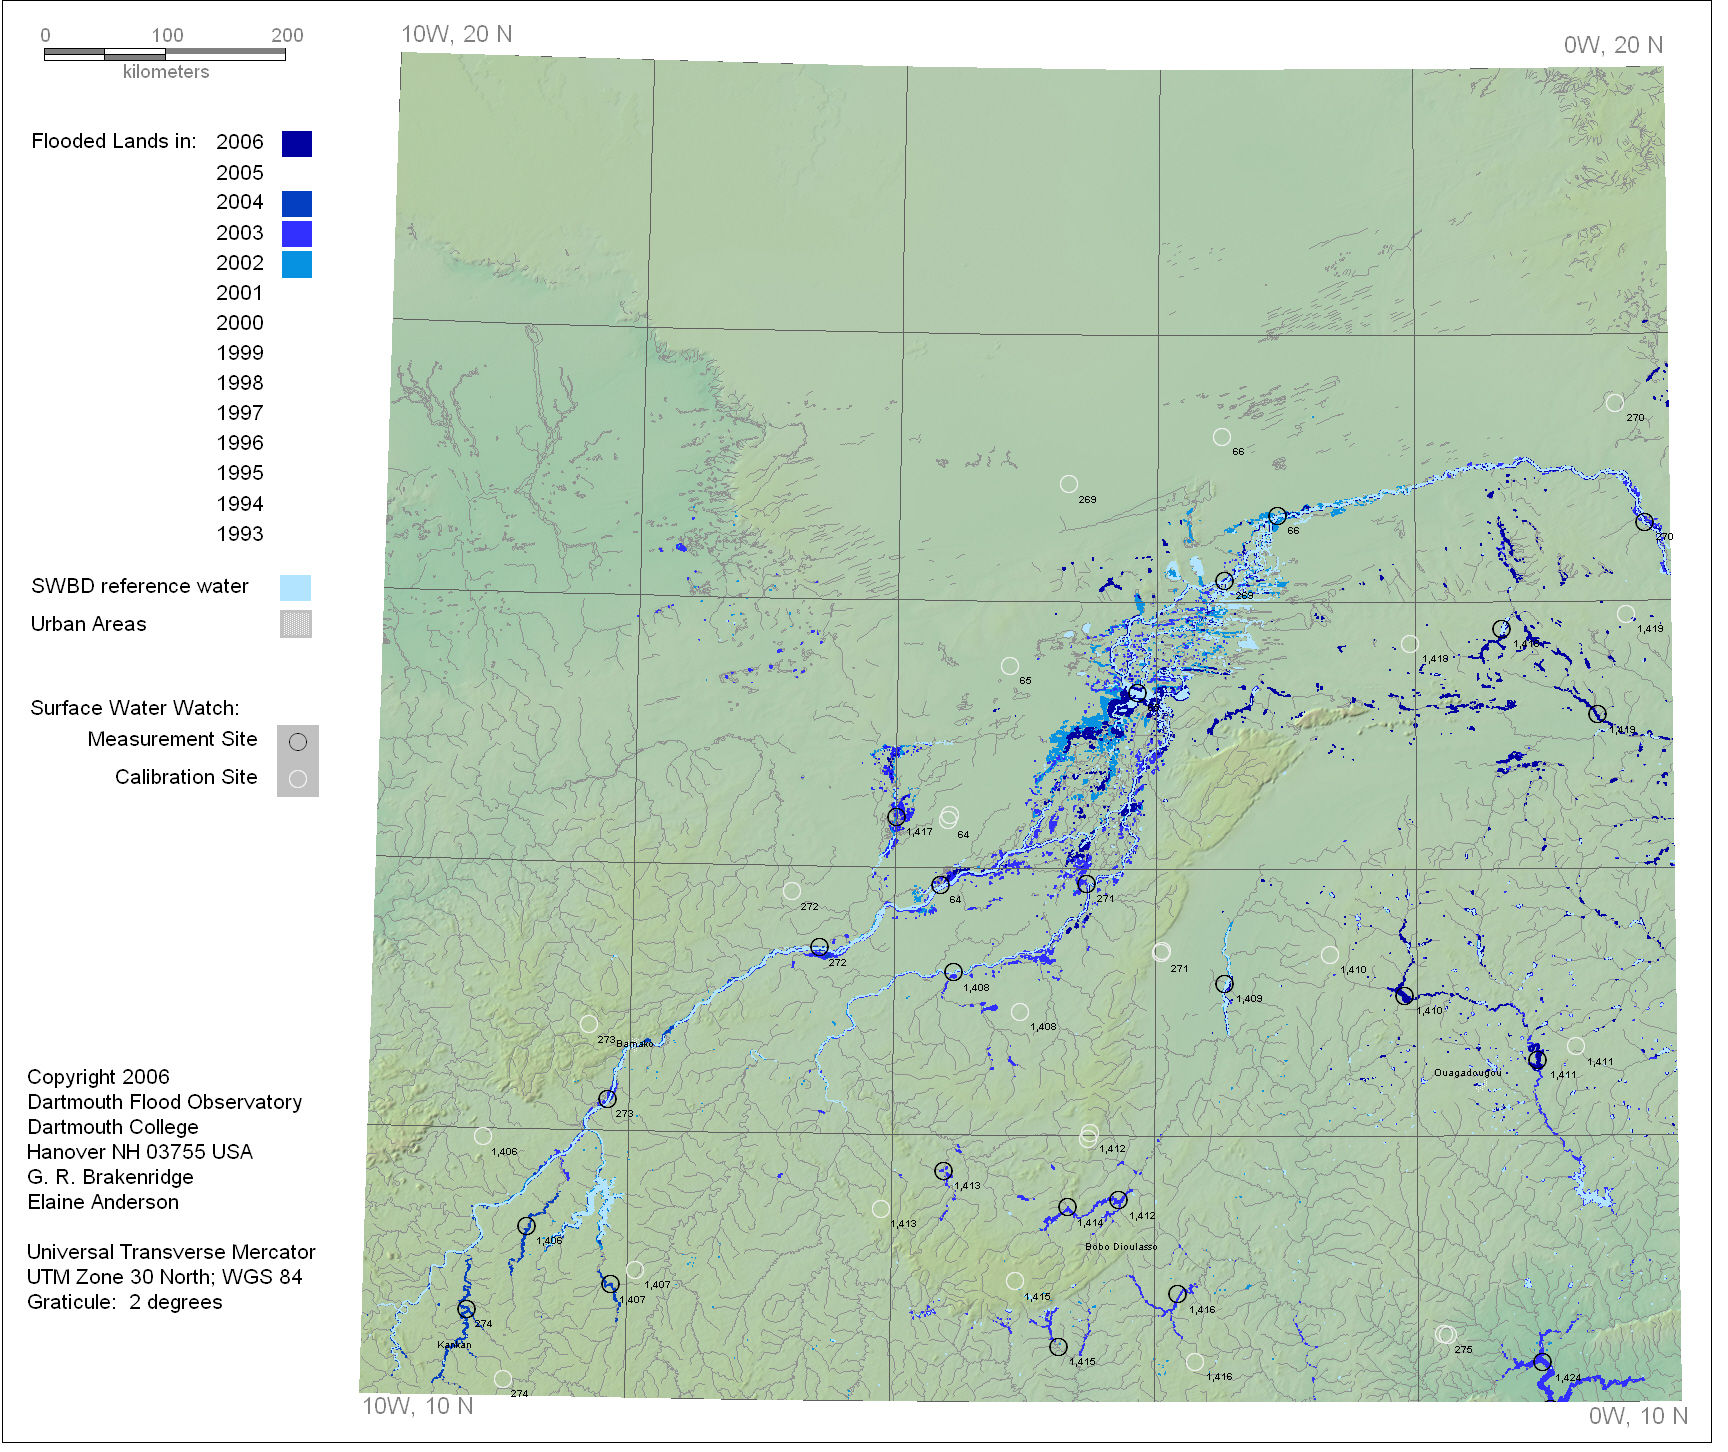Image resolution: width=1728 pixels, height=1452 pixels.
Task: Click the Measurement Site legend circle icon
Action: point(298,742)
